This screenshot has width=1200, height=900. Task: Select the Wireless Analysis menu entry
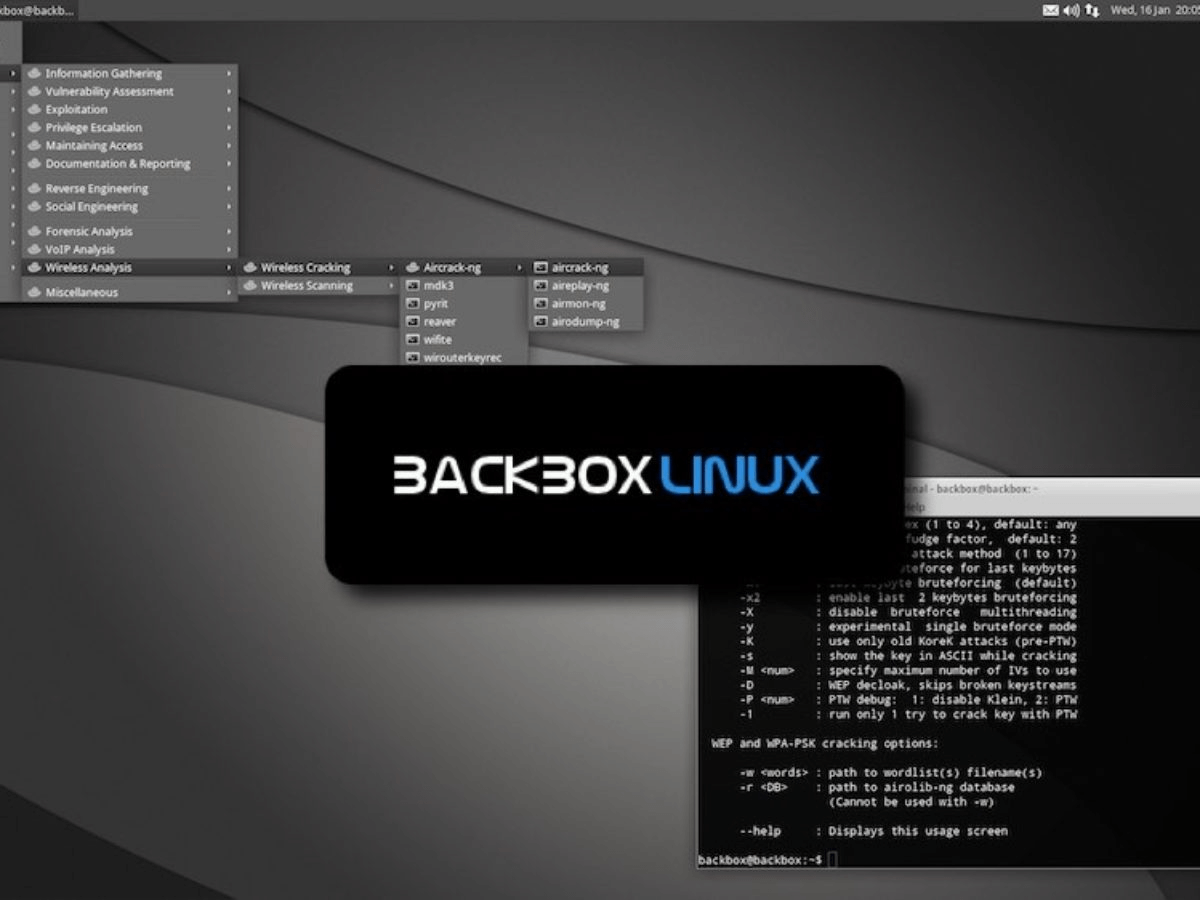click(130, 267)
